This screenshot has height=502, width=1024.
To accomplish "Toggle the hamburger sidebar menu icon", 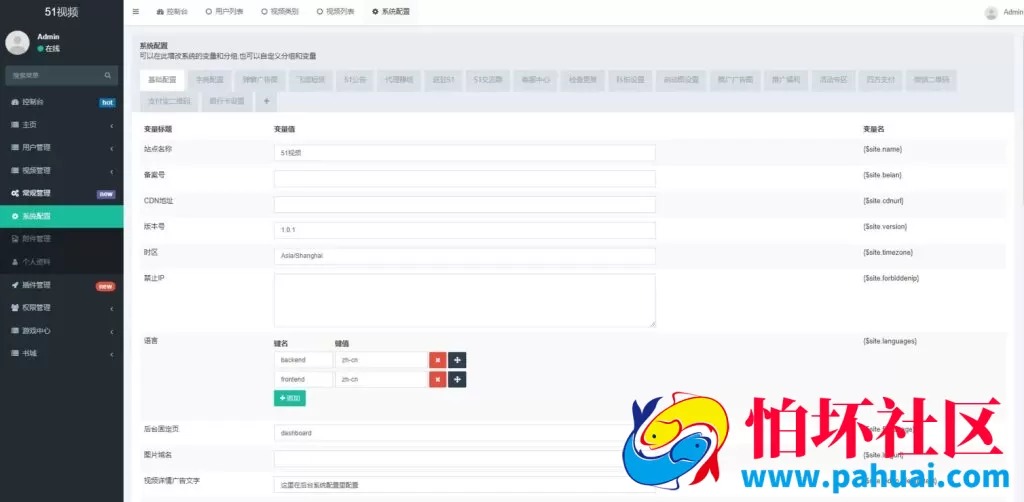I will click(136, 12).
